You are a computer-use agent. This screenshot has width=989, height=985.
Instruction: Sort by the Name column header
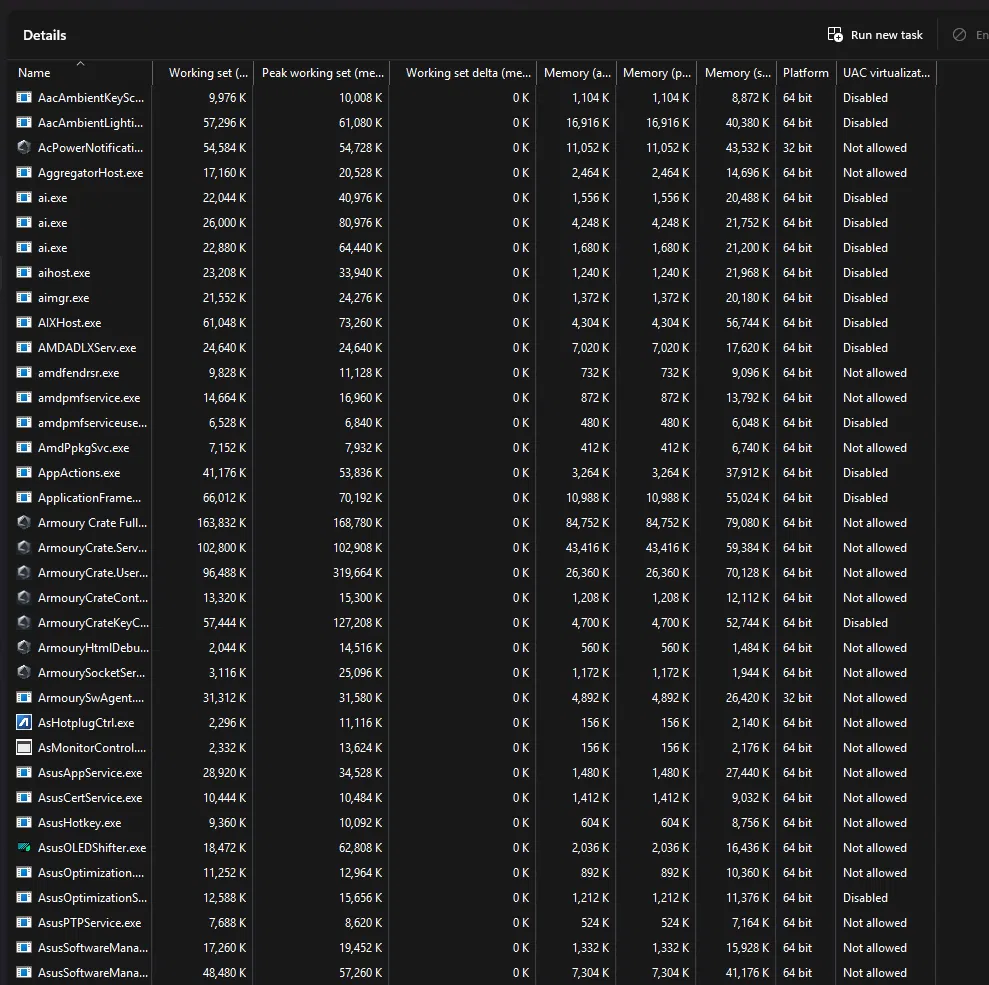tap(80, 73)
